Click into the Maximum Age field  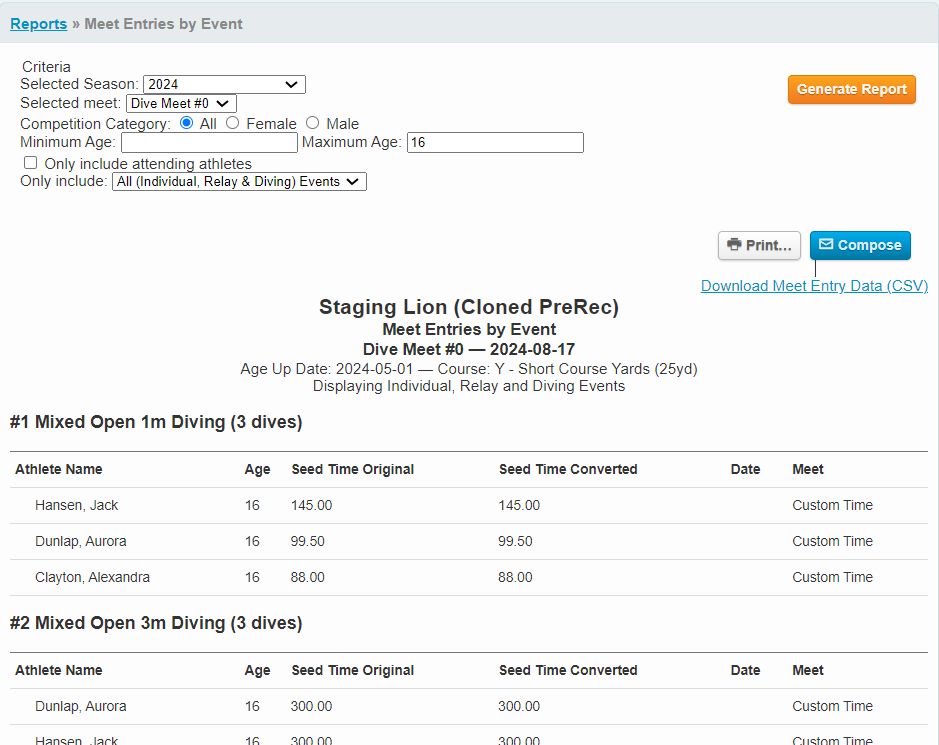[494, 143]
